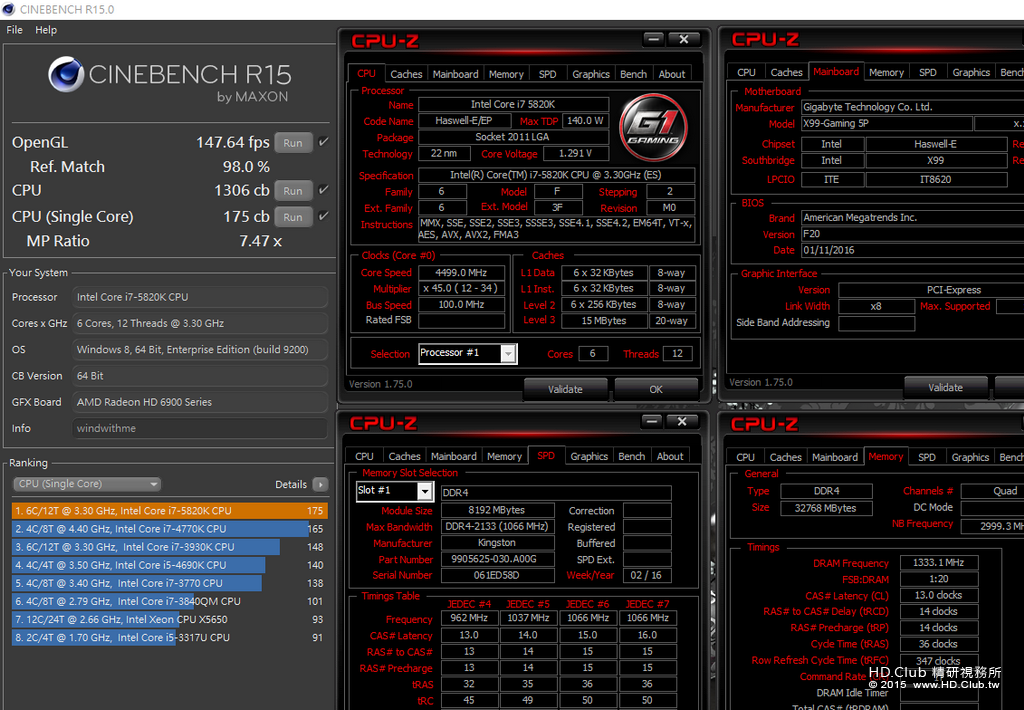Minimize the CPU-Z SPD window
Screen dimensions: 1024x710
[651, 421]
